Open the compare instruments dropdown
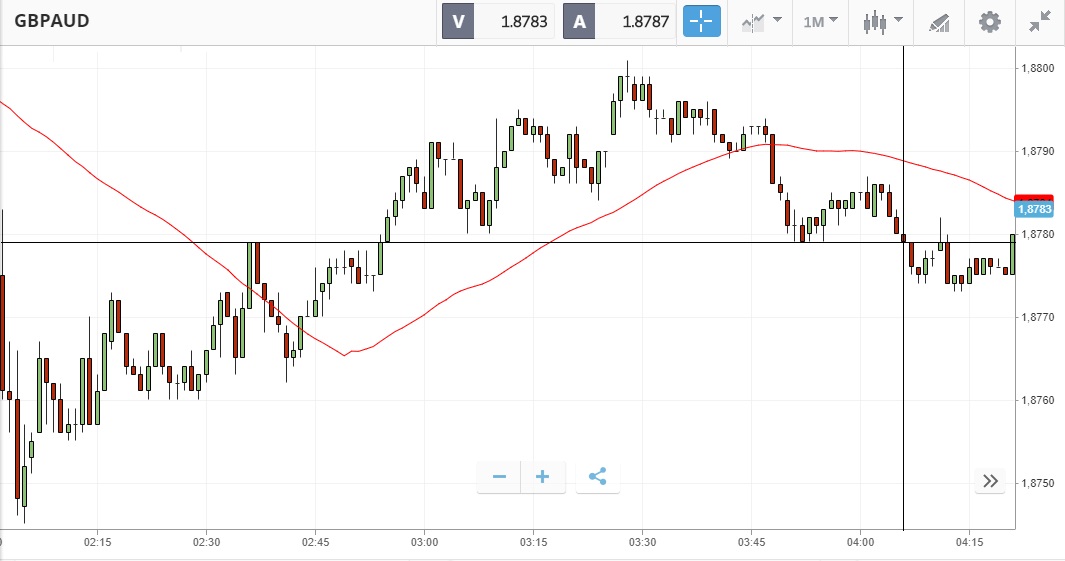1065x561 pixels. point(761,21)
